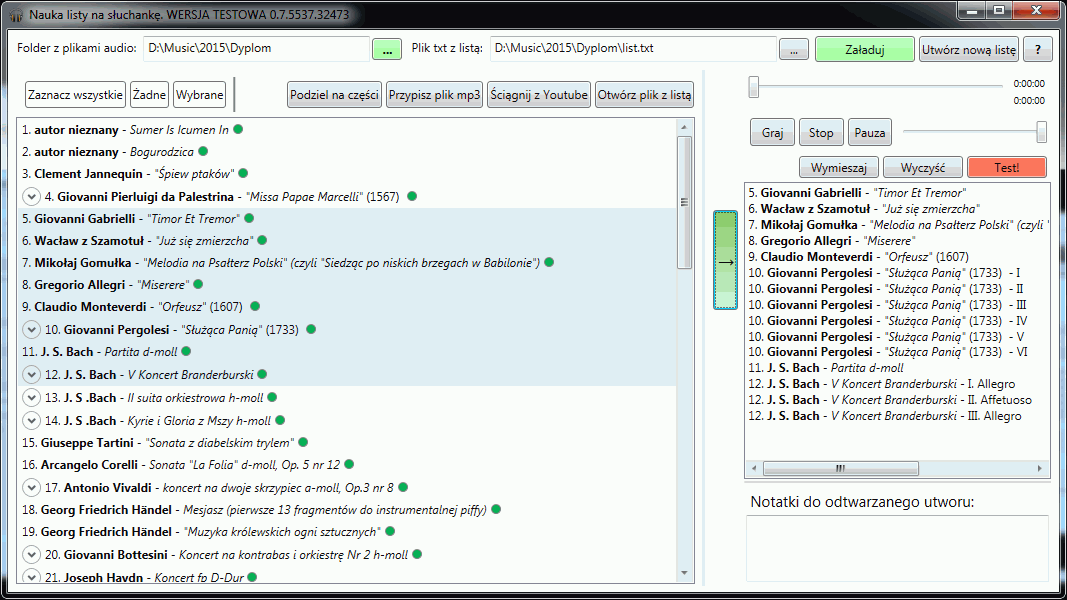Browse list txt file with gray ellipsis button
This screenshot has height=600, width=1067.
tap(794, 49)
